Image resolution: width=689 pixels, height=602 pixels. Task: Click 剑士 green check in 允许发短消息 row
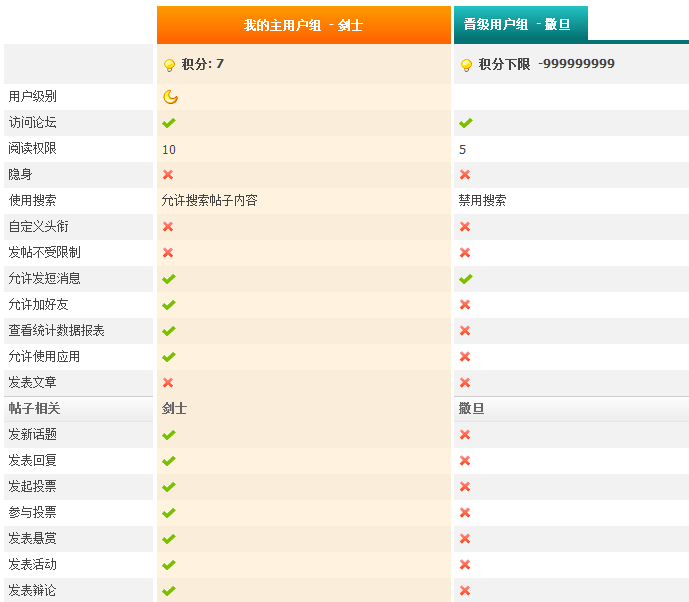[169, 279]
